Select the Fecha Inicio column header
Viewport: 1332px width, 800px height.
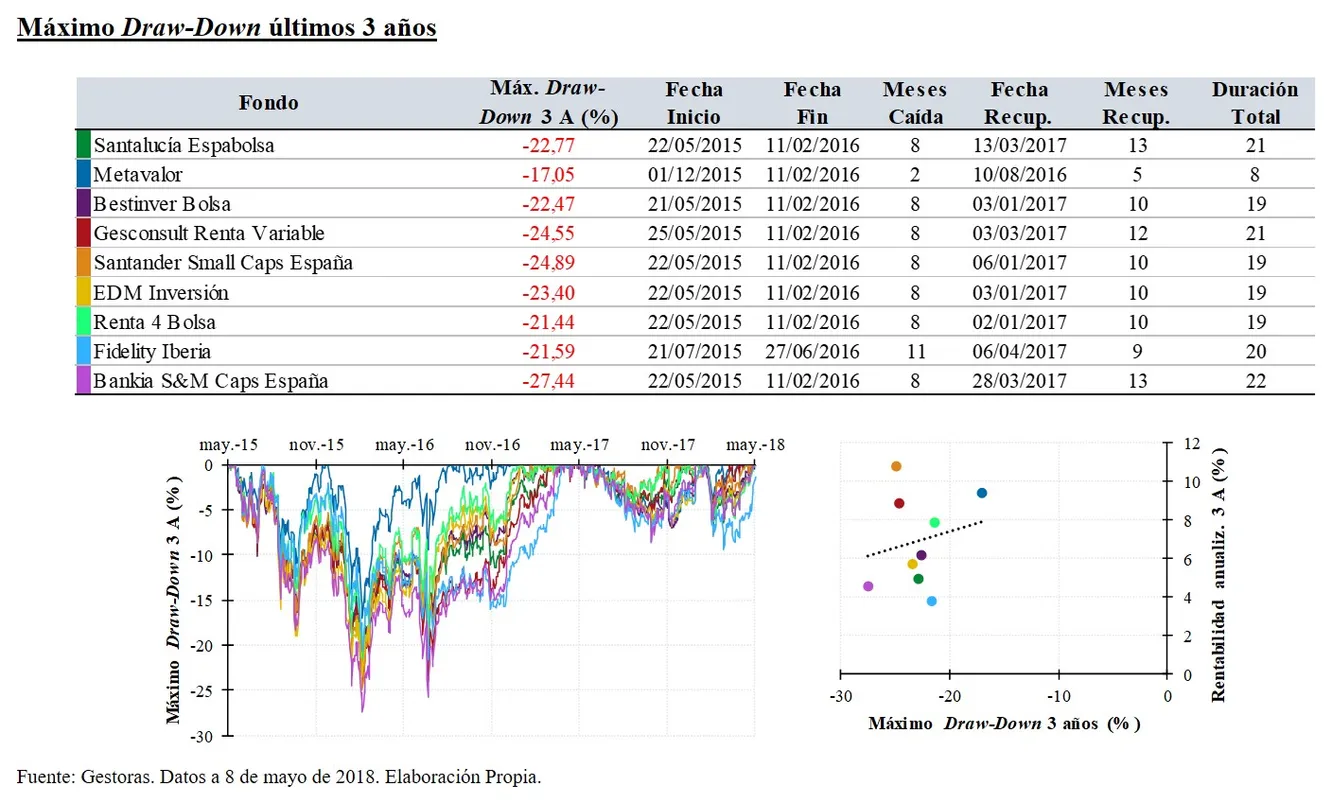693,103
